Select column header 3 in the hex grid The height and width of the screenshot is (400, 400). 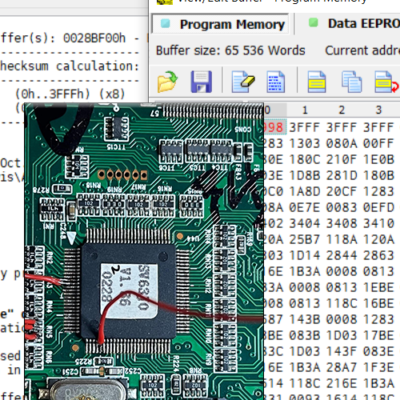click(x=379, y=110)
